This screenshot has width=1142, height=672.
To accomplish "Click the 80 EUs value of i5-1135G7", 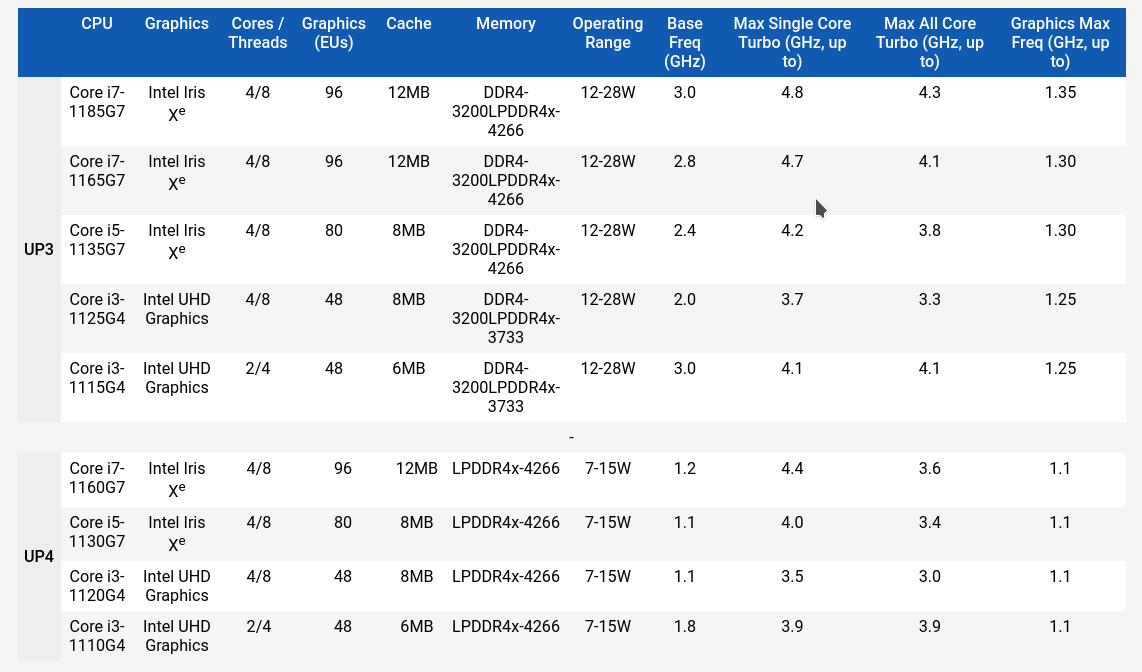I will tap(334, 231).
